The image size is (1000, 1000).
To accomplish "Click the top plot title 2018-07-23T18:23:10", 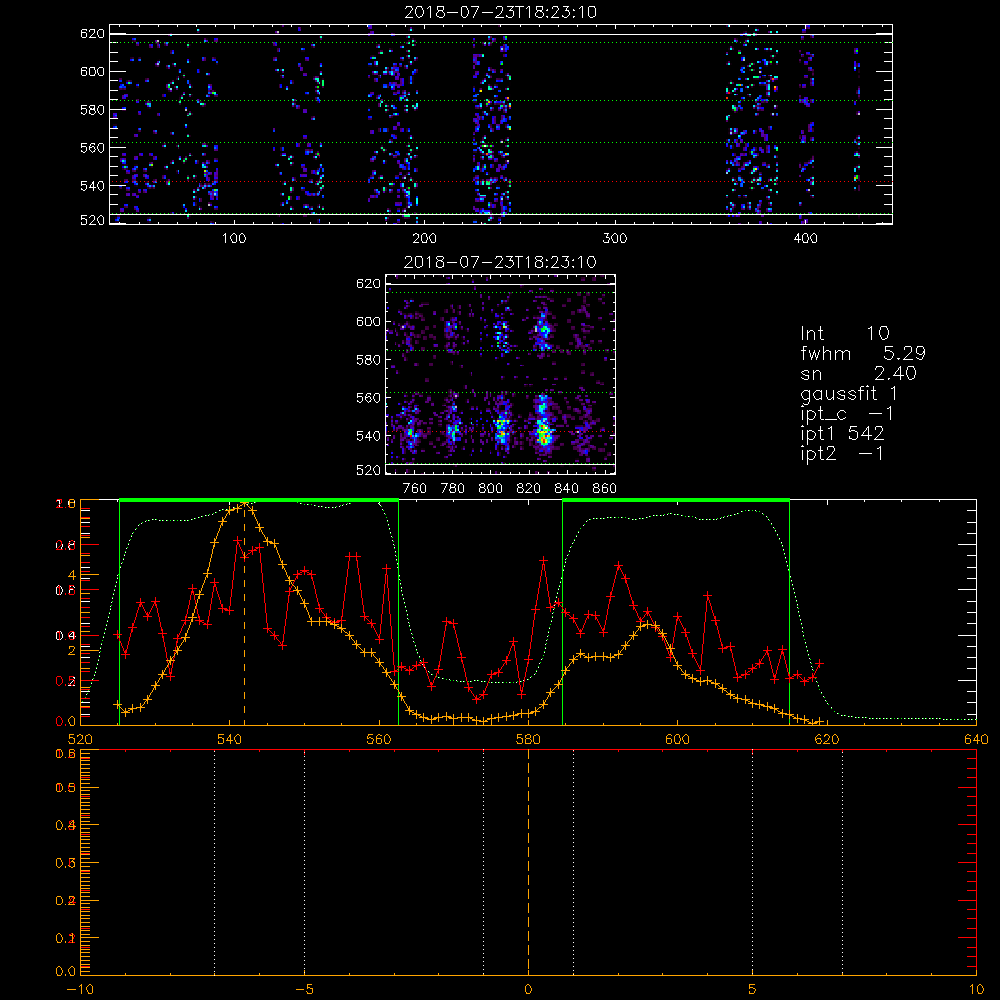I will [501, 12].
